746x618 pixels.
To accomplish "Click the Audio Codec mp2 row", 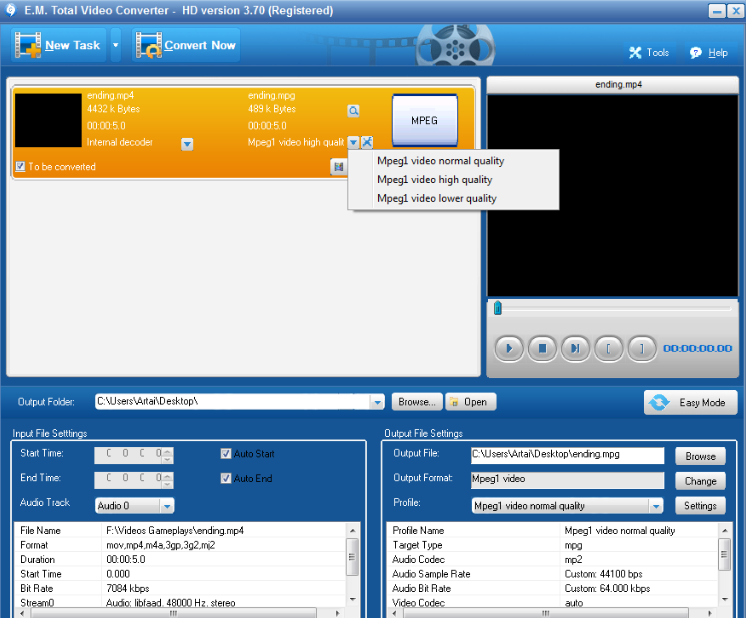I will 553,559.
